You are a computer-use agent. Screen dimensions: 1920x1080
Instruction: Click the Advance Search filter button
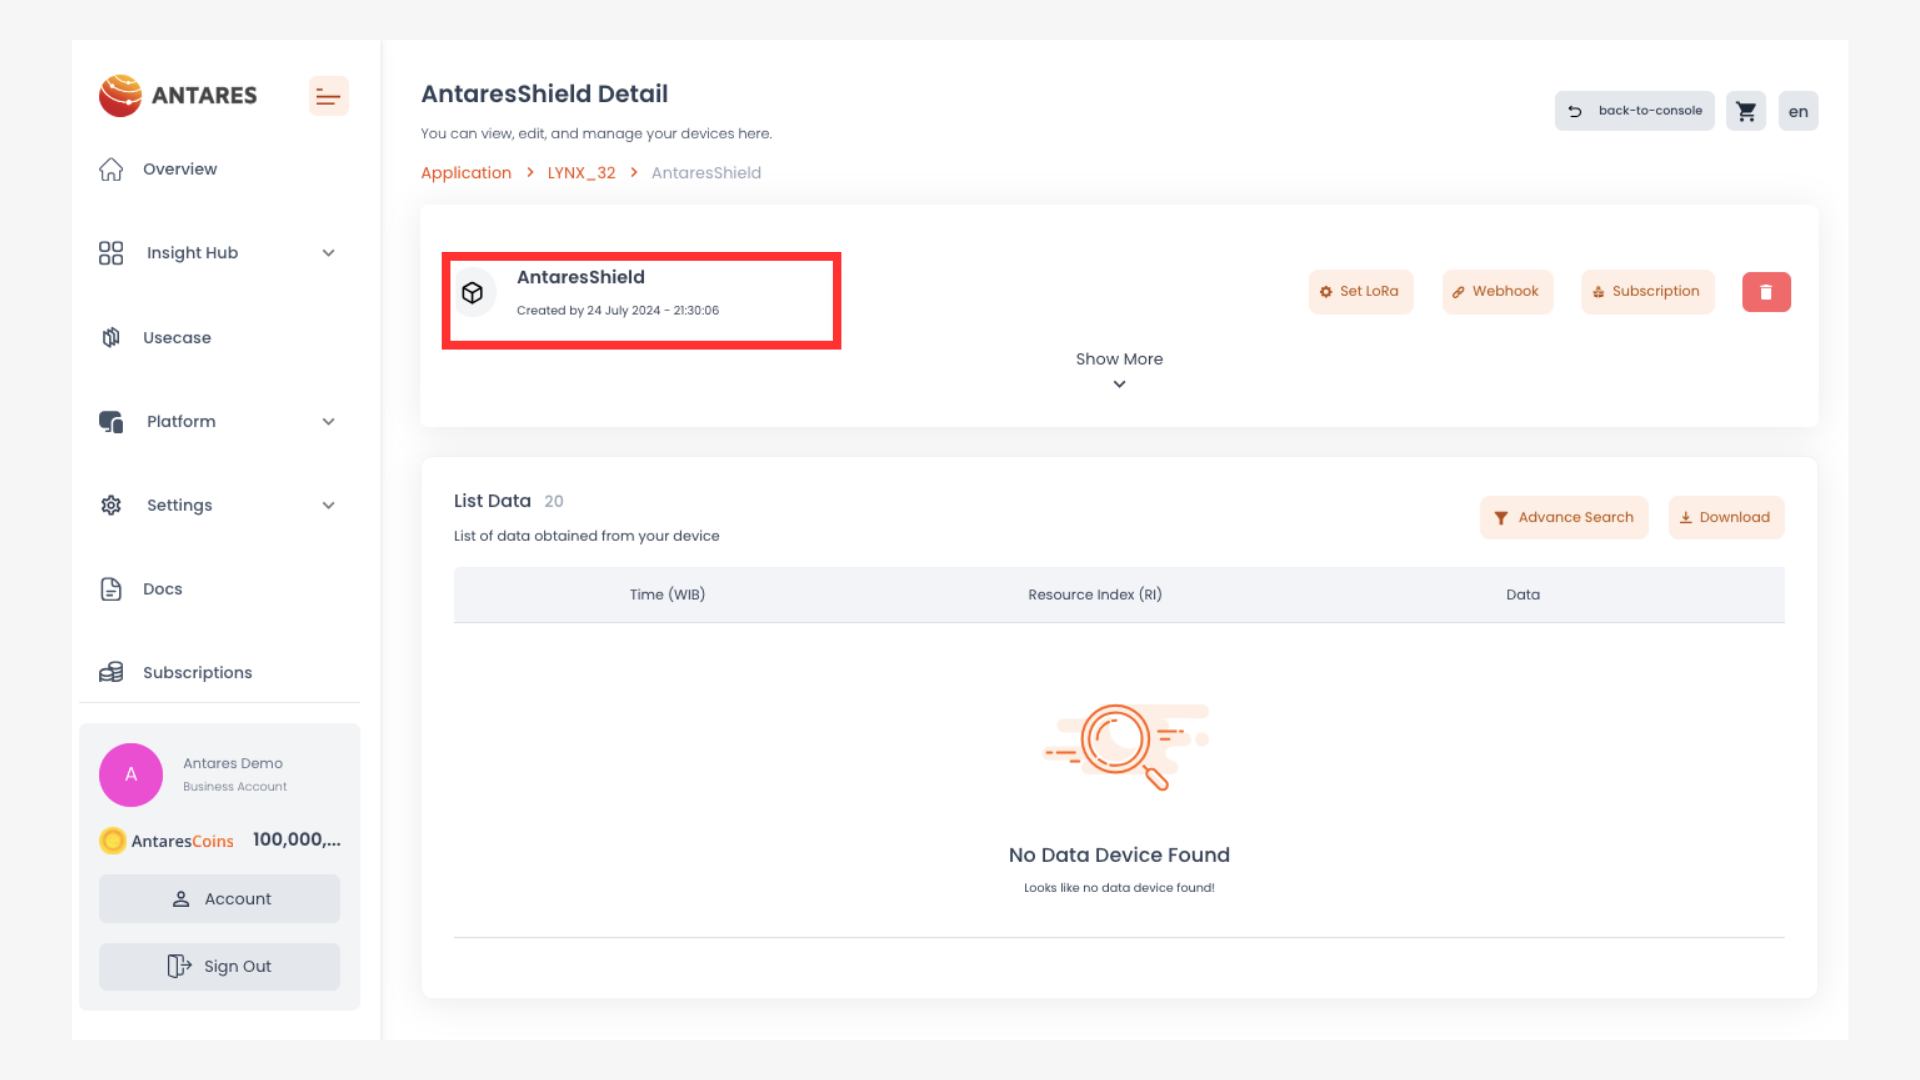(x=1564, y=518)
